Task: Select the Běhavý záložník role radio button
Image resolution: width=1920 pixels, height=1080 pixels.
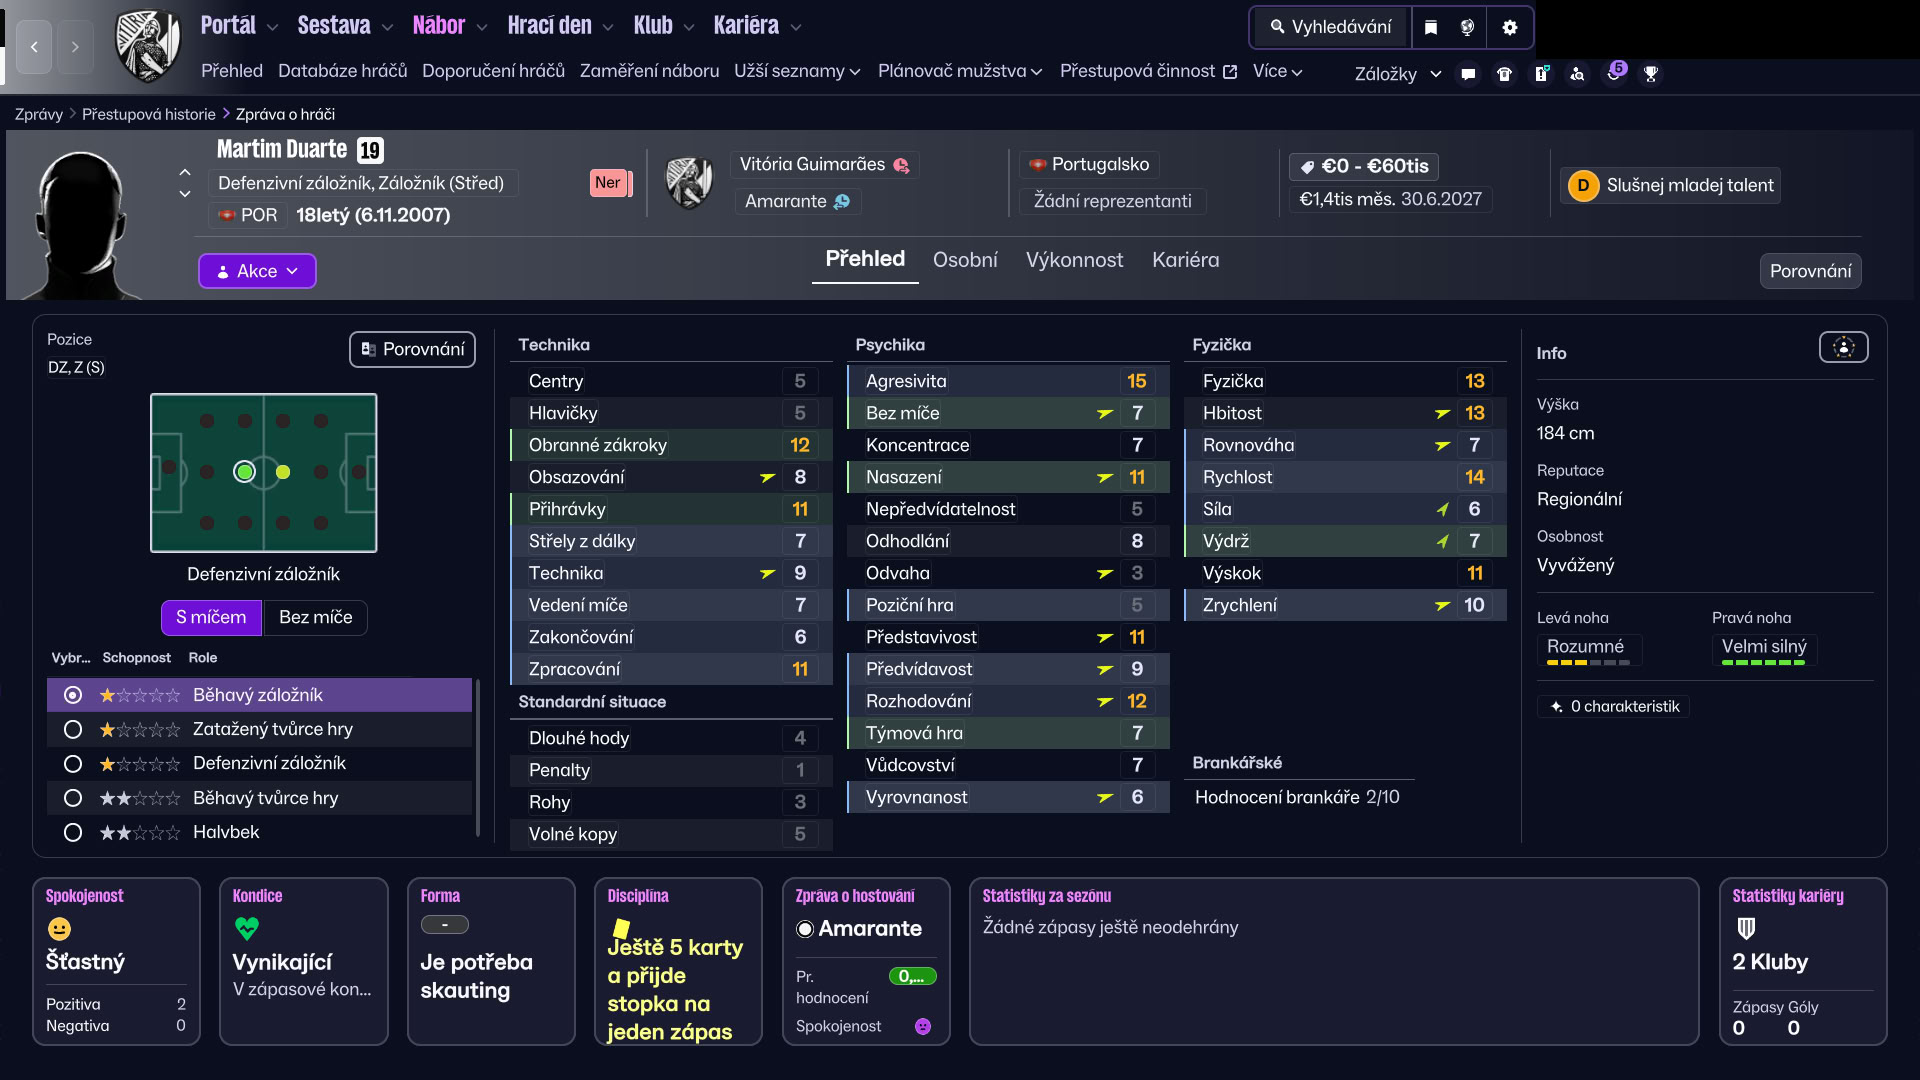Action: pos(73,695)
